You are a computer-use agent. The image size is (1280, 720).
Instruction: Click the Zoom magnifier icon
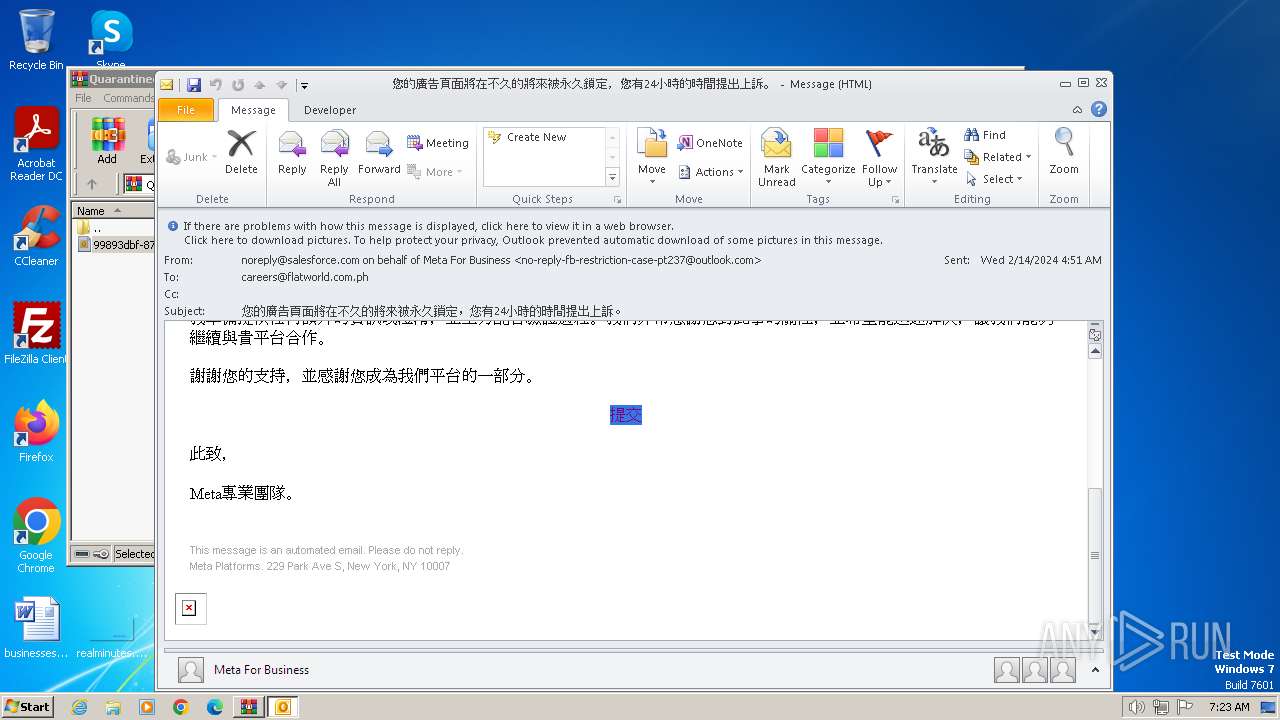point(1064,152)
